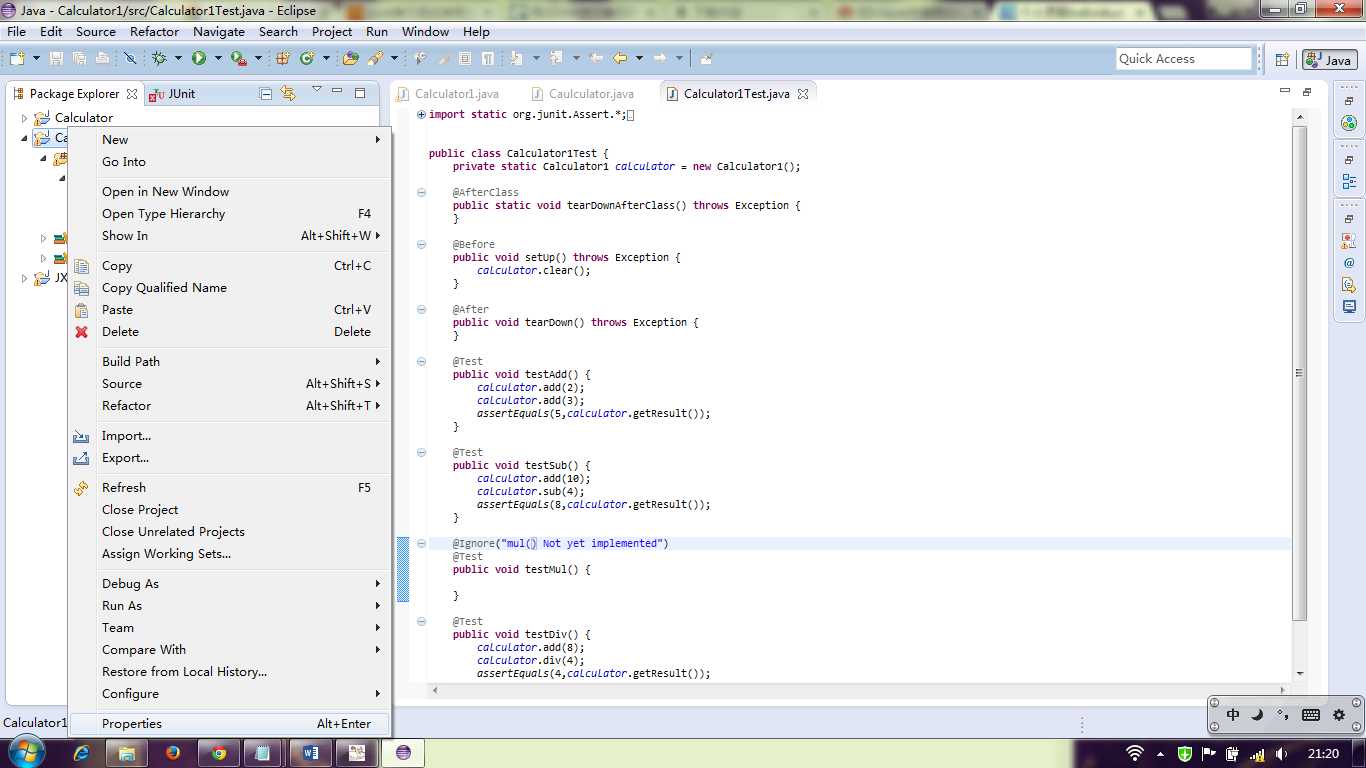This screenshot has height=768, width=1366.
Task: Open the Declaration view icon
Action: tap(1349, 285)
